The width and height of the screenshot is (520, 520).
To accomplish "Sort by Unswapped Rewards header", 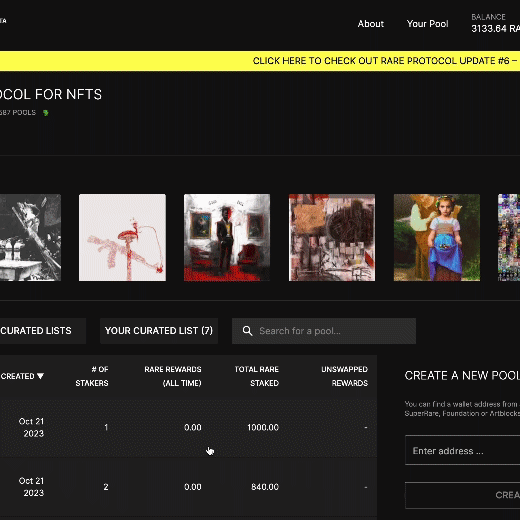I will click(x=345, y=376).
